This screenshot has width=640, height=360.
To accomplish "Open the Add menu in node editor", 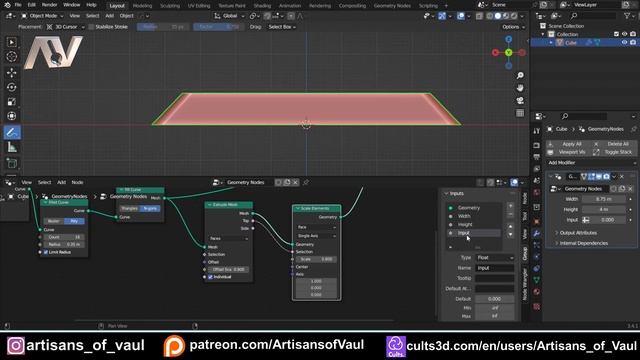I will 61,182.
